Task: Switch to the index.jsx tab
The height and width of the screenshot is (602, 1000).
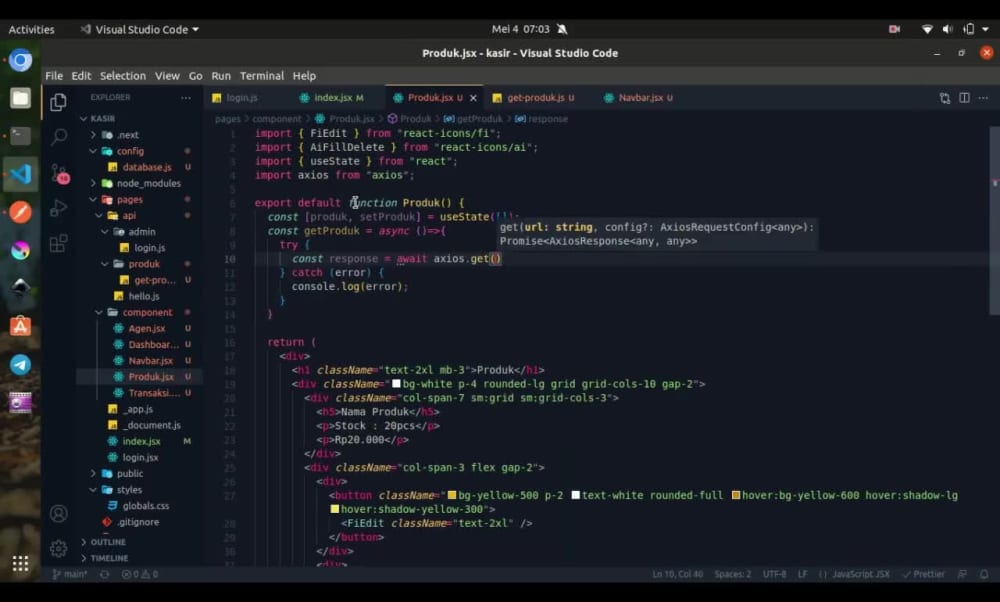Action: click(332, 98)
